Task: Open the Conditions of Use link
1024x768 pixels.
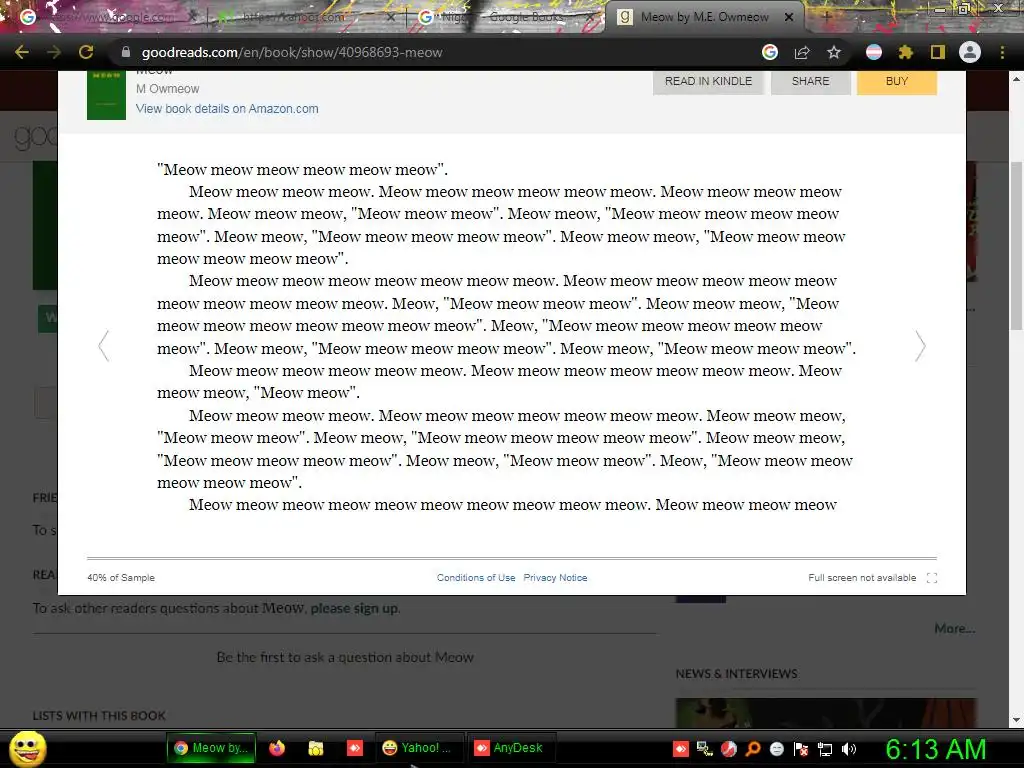Action: [476, 578]
